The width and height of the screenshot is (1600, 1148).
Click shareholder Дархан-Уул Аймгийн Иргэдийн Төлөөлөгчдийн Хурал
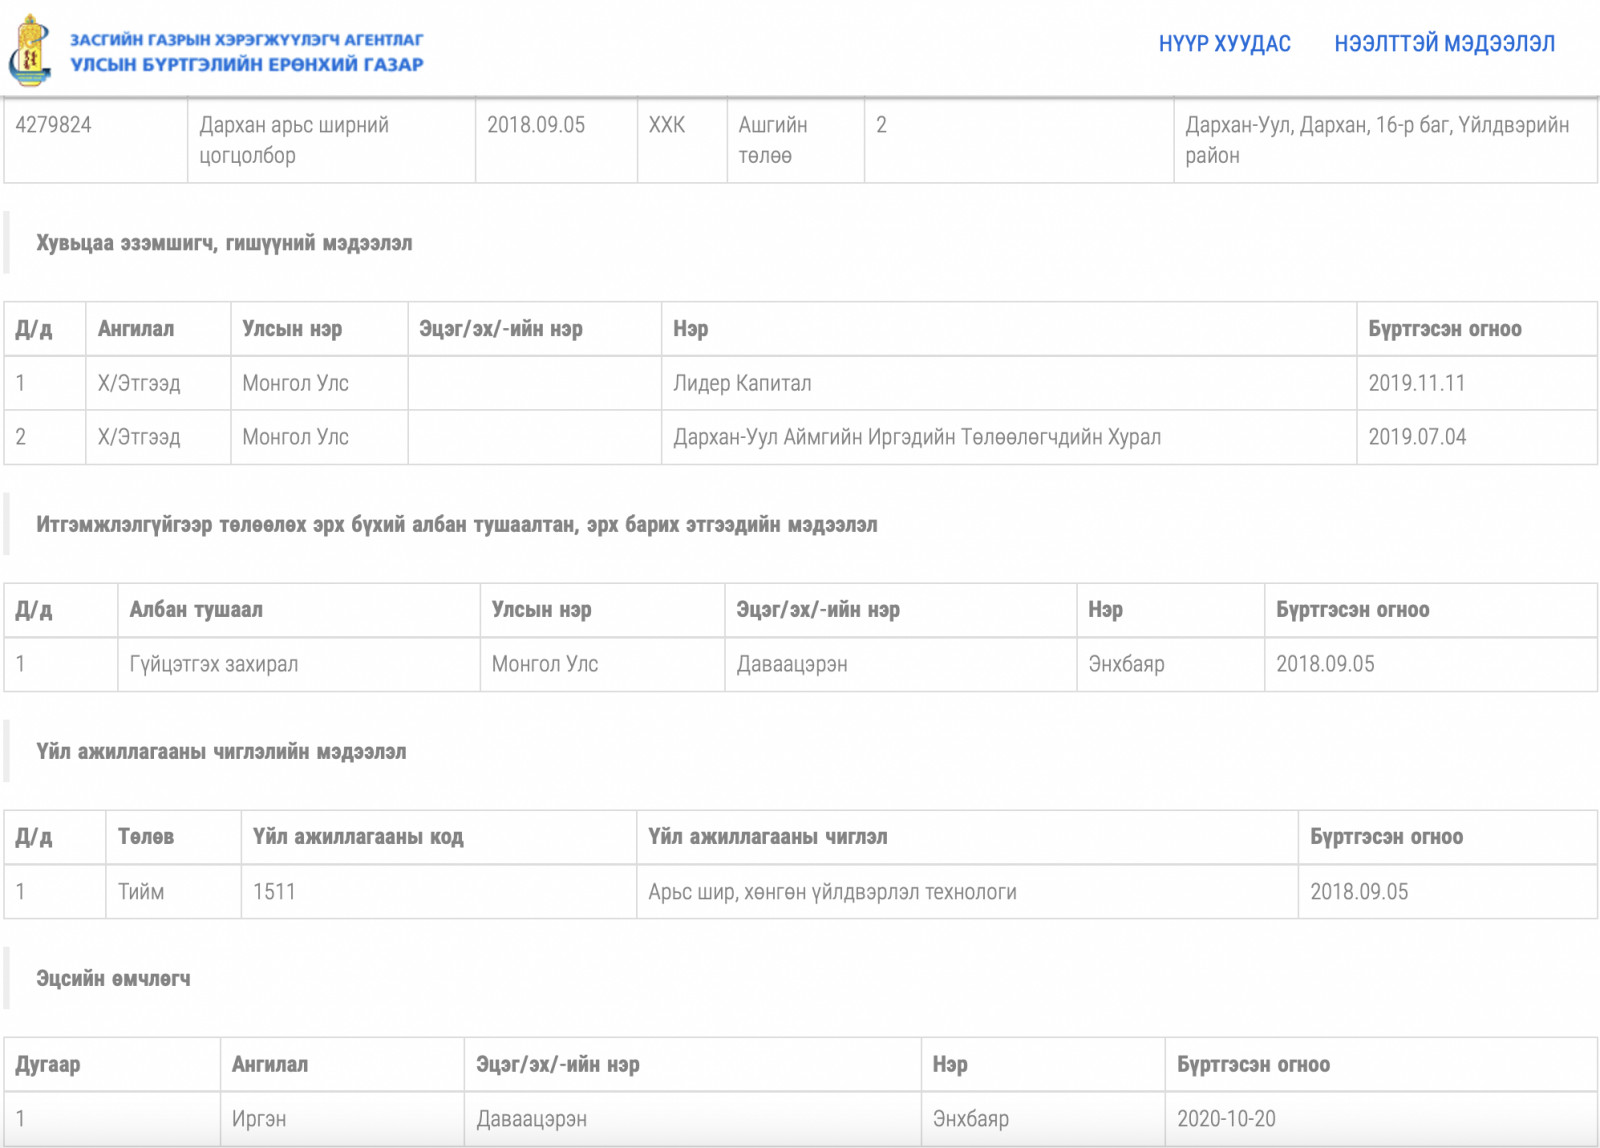(917, 437)
